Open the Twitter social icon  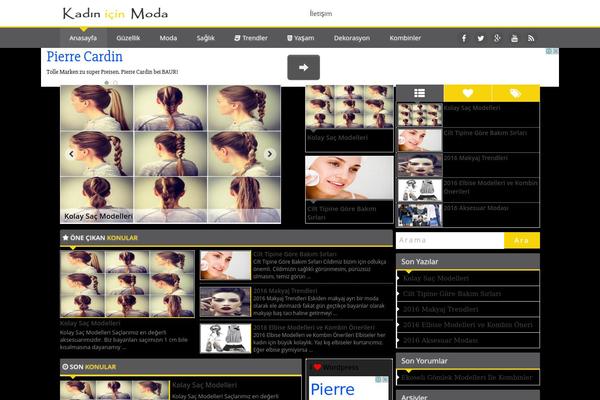481,38
